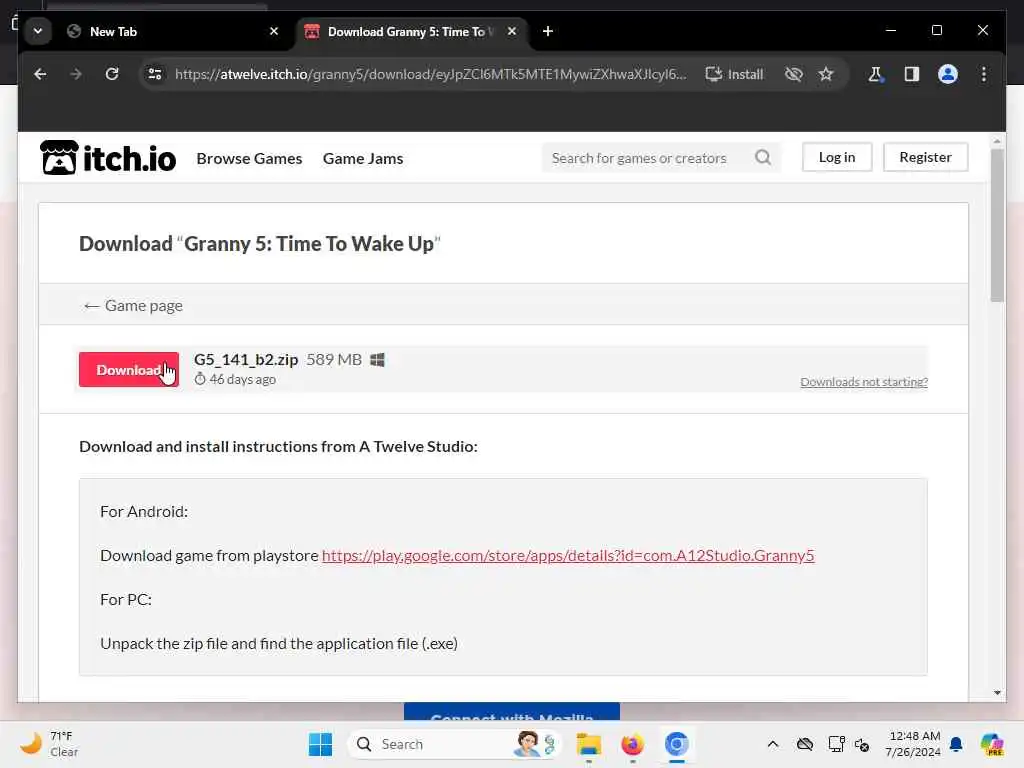The image size is (1024, 768).
Task: Bookmark this page with the star icon
Action: [826, 74]
